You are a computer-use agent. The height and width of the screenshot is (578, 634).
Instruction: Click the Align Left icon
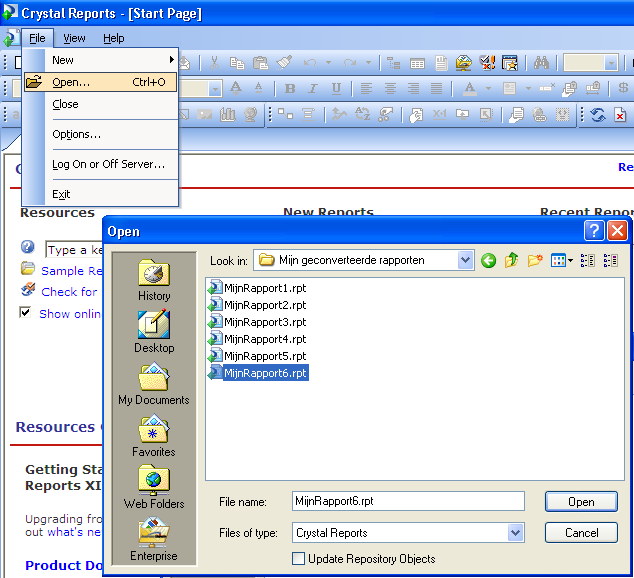[x=366, y=89]
